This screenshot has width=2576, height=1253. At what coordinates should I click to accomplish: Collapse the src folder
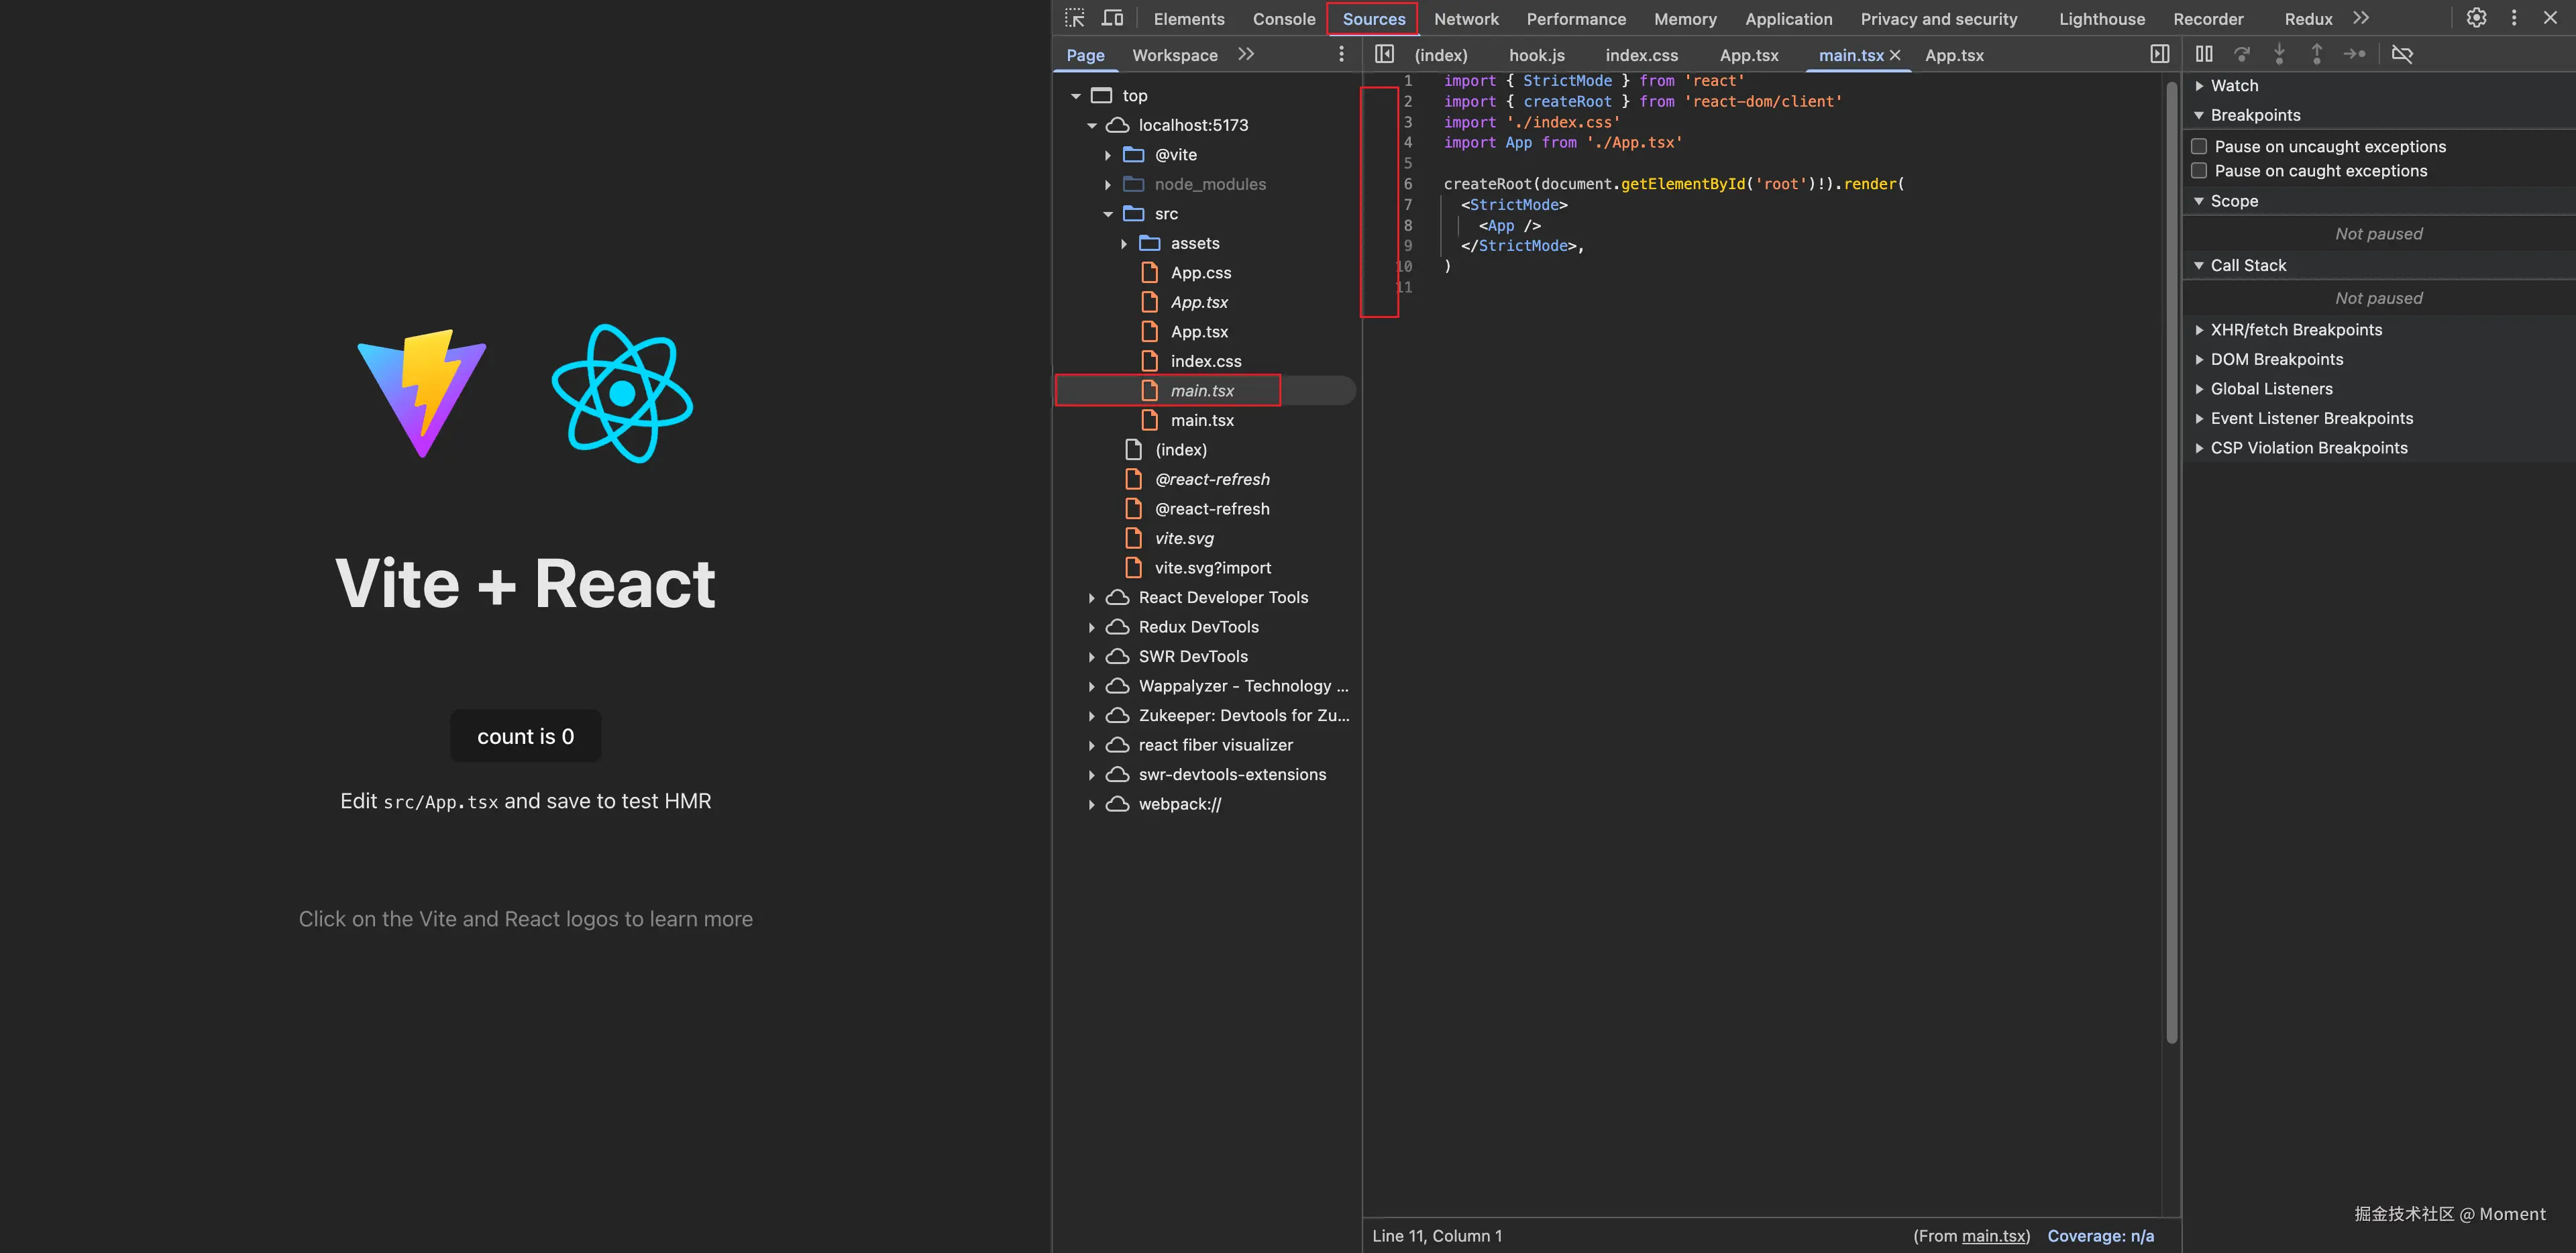[x=1108, y=214]
